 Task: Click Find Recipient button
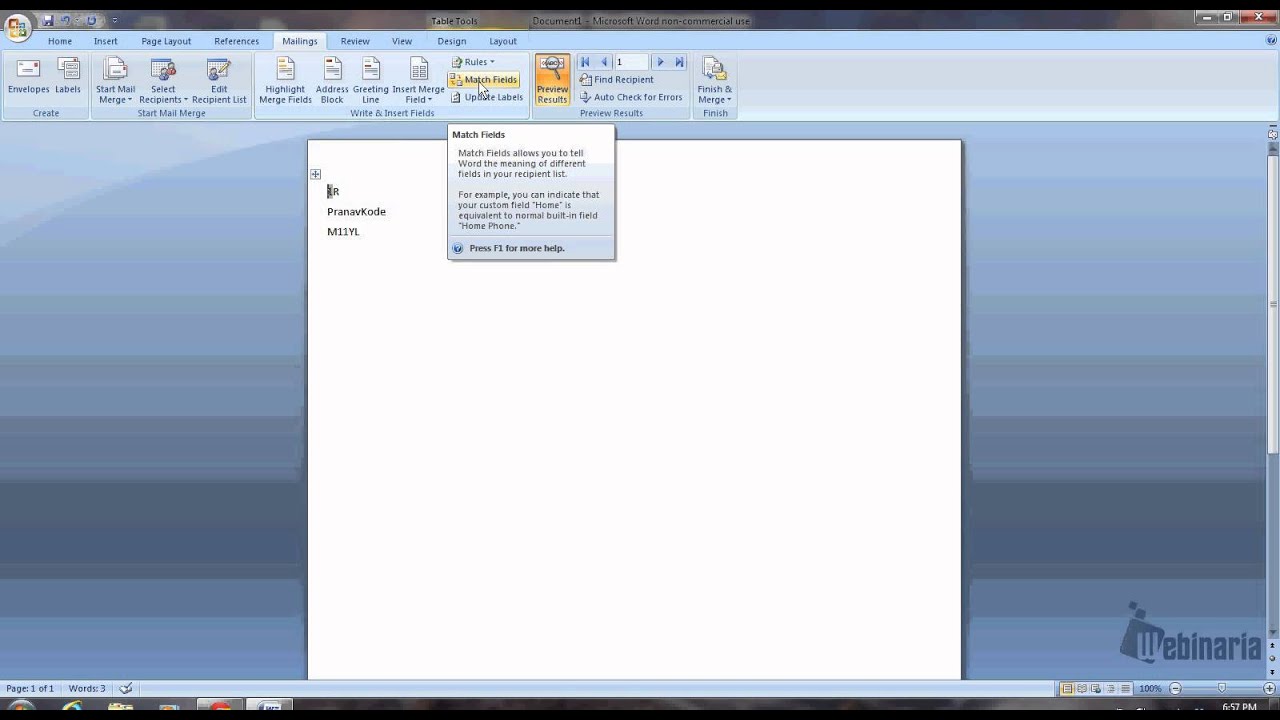[x=616, y=80]
